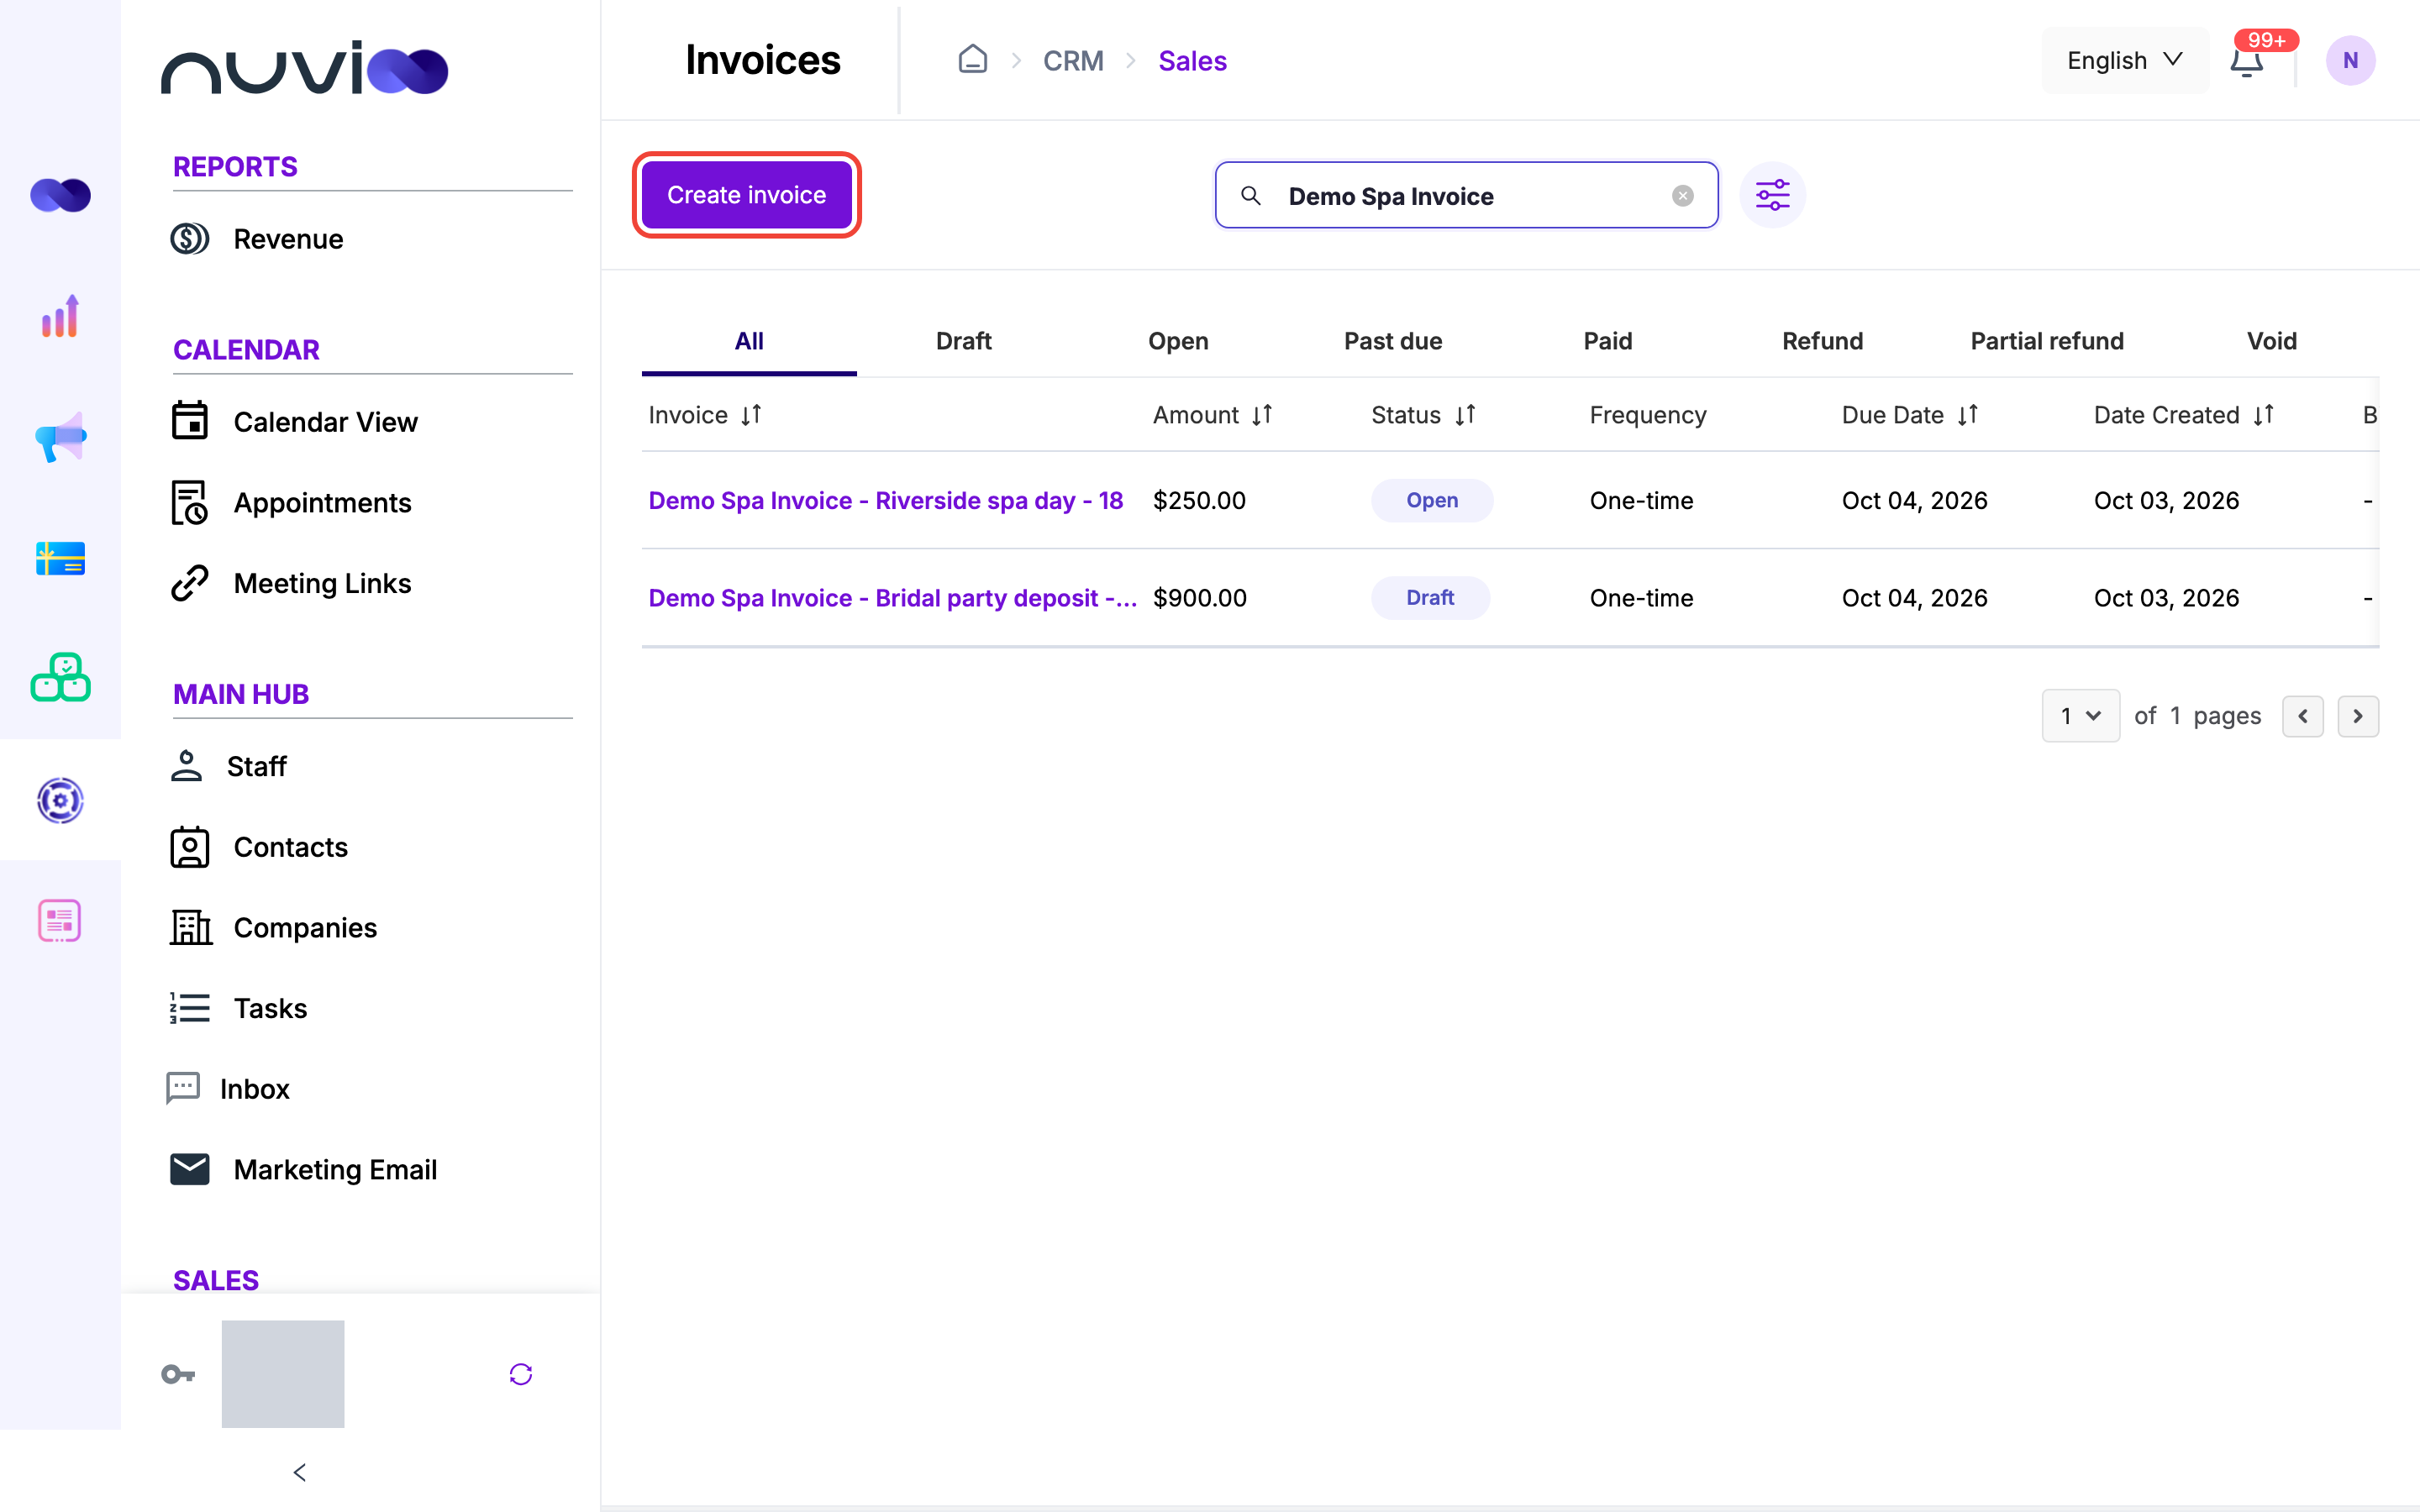
Task: Open the pink form layout rail icon
Action: click(x=60, y=921)
